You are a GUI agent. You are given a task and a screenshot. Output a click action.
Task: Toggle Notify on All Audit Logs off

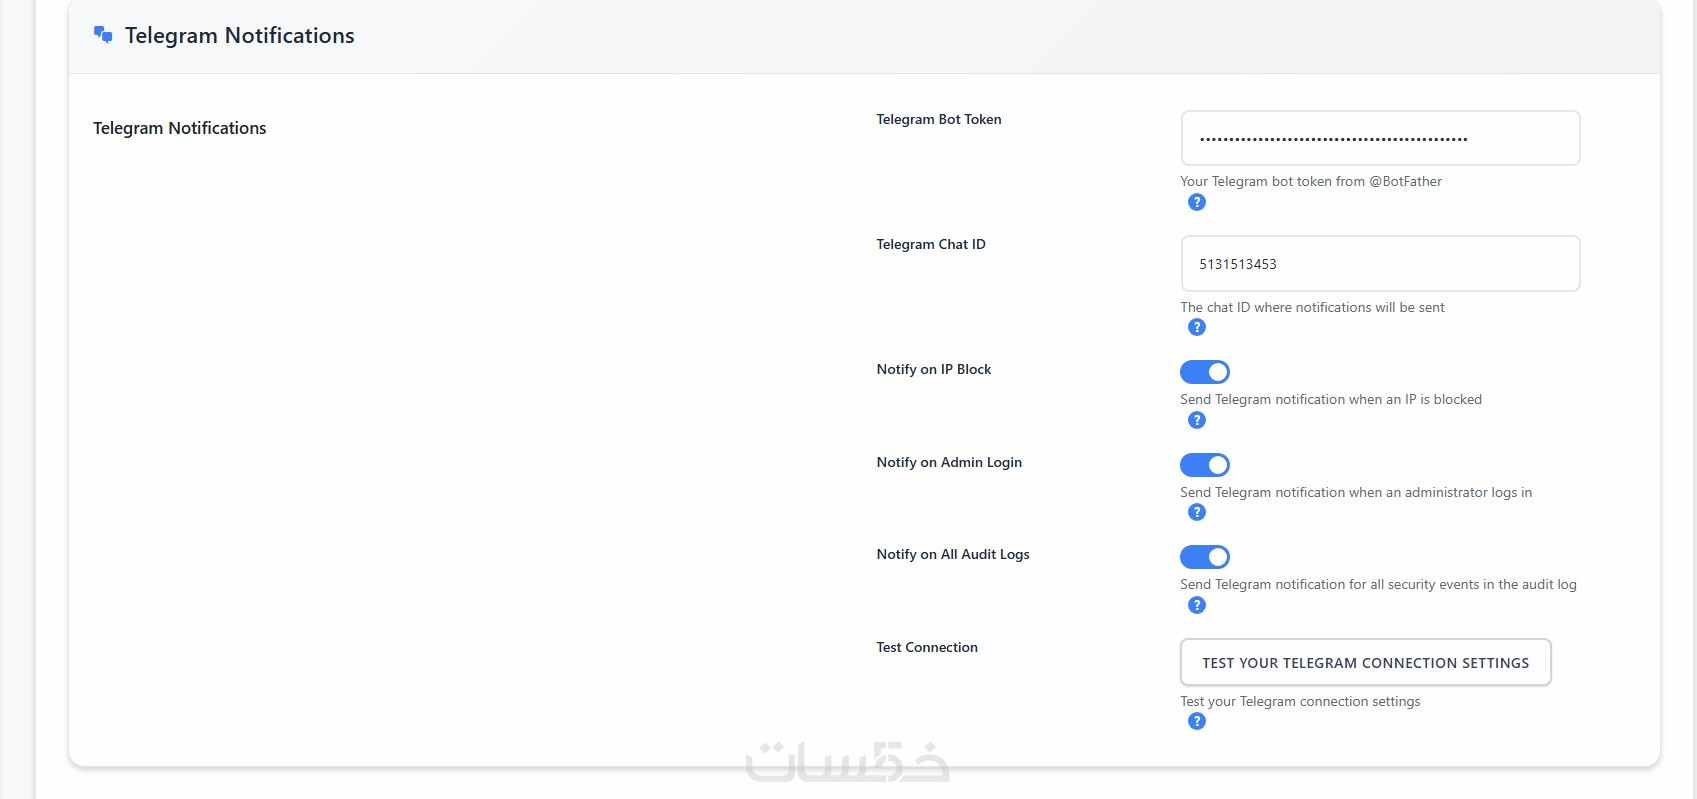[x=1205, y=557]
